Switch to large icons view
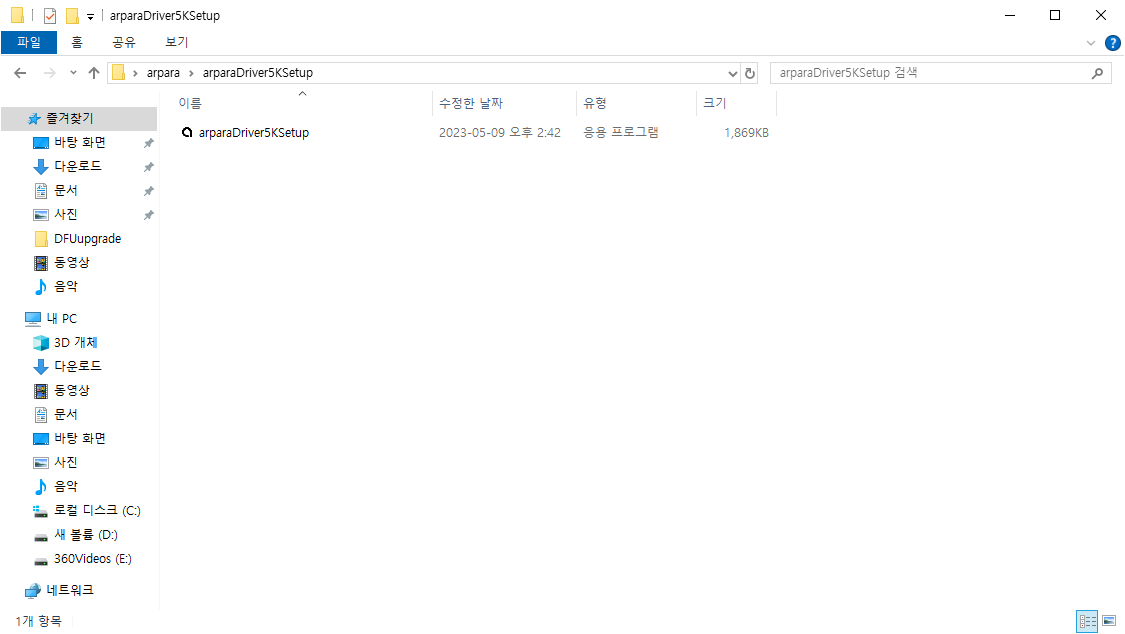This screenshot has height=634, width=1125. point(1110,621)
